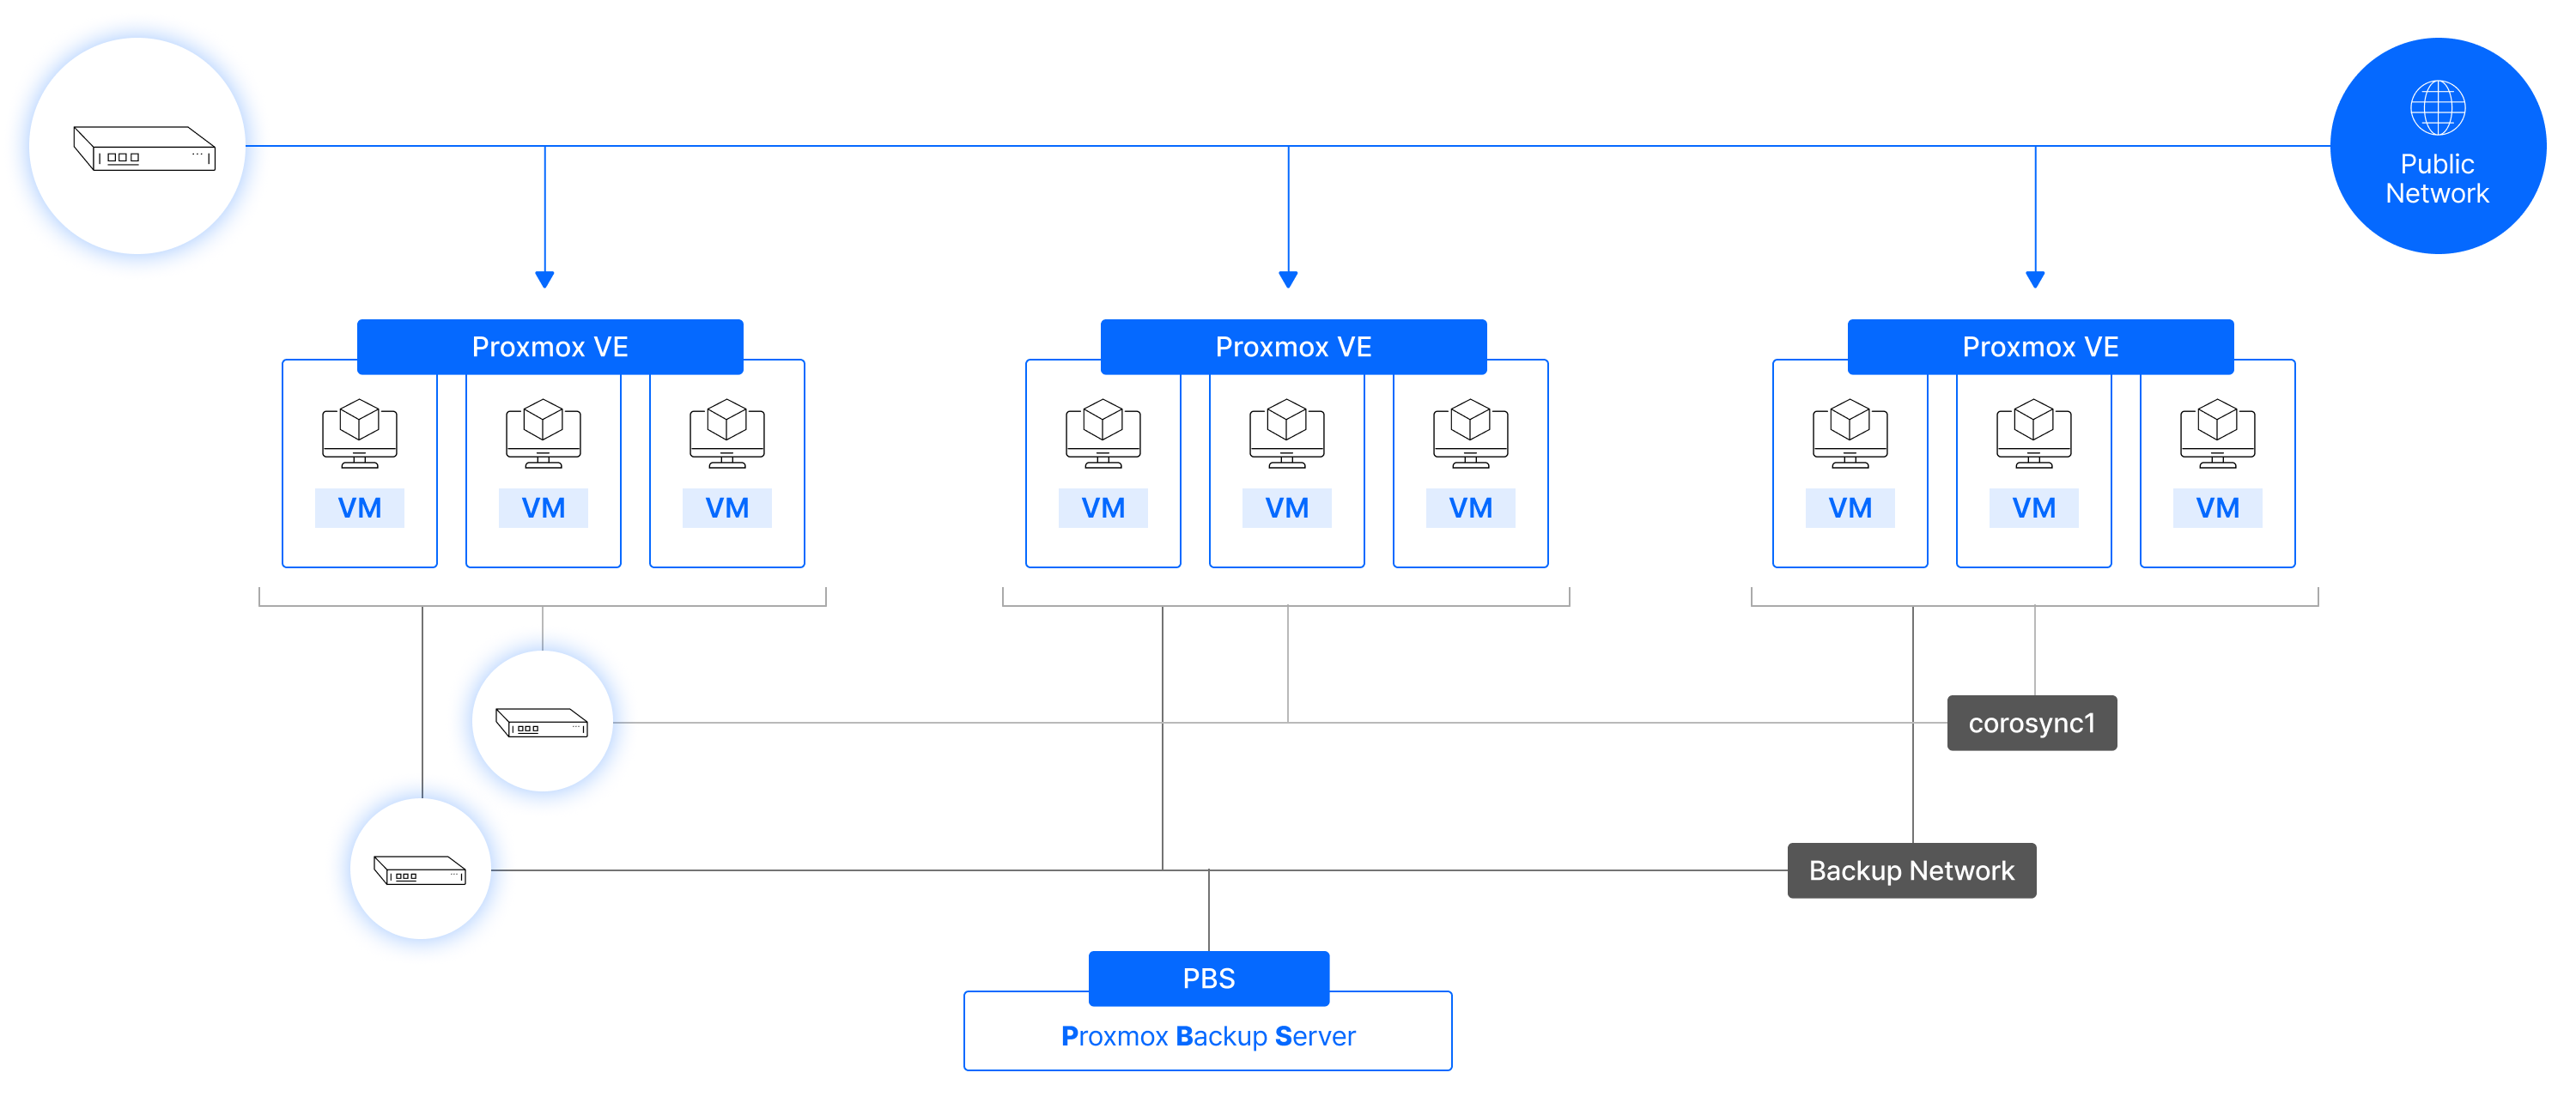Click the right Proxmox VE header
Screen dimensions: 2576x1109
(2040, 347)
